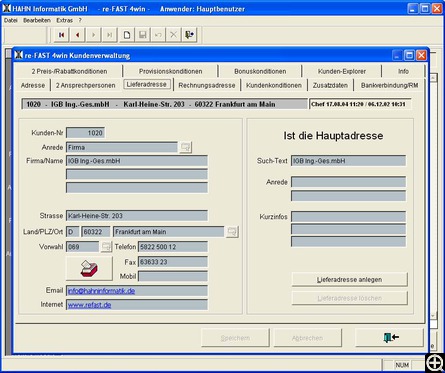Click 'Ist die Hauptadresse' heading
Viewport: 445px width, 373px height.
(333, 136)
